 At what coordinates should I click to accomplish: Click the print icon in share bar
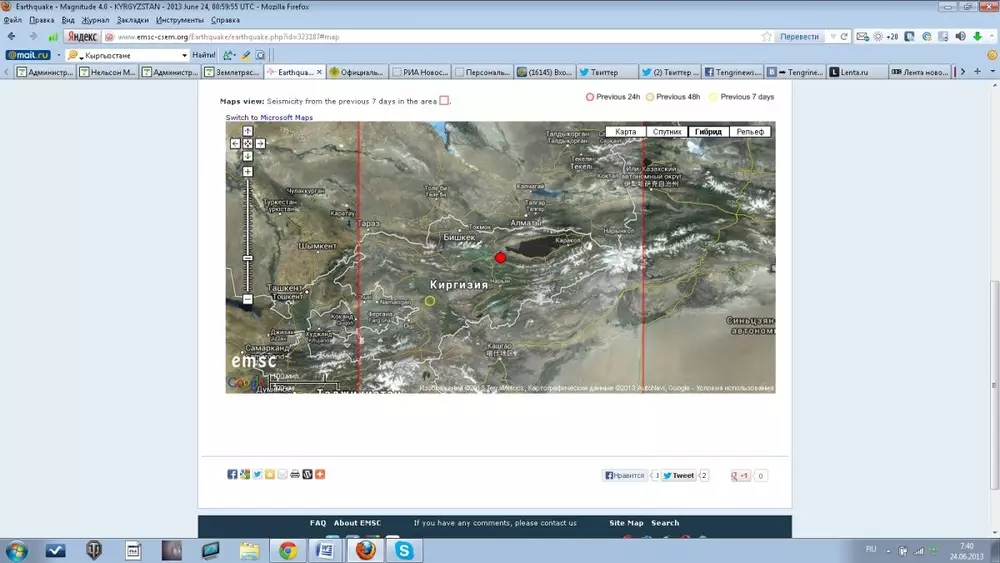pyautogui.click(x=295, y=474)
